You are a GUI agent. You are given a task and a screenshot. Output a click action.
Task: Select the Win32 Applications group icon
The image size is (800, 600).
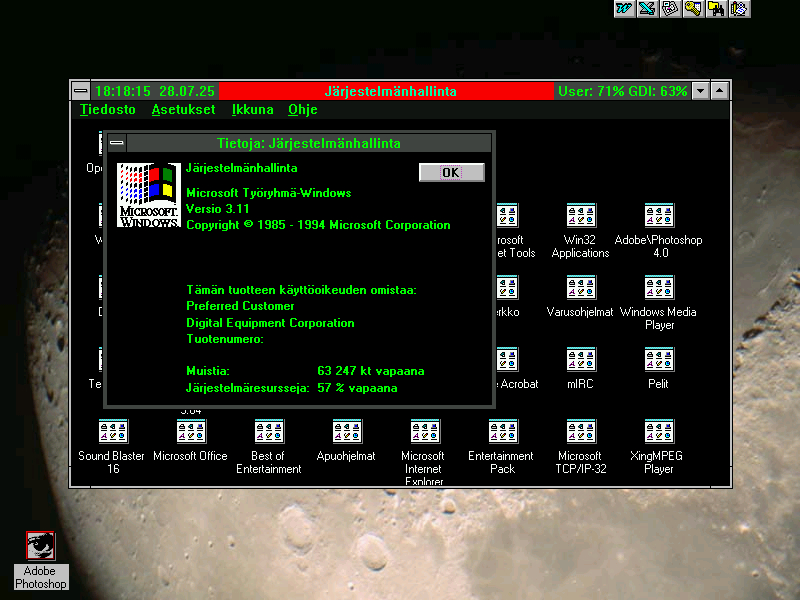[580, 216]
